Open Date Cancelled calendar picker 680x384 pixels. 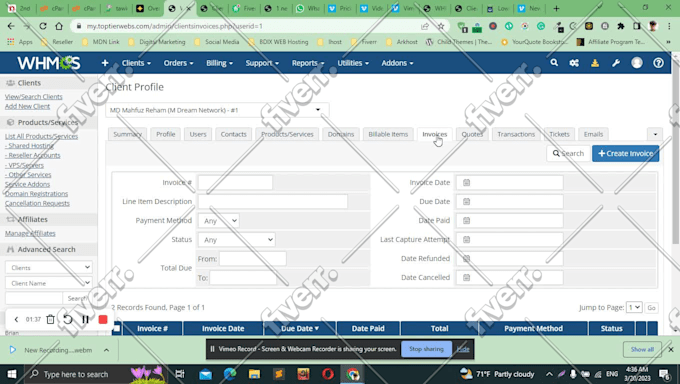coord(466,278)
